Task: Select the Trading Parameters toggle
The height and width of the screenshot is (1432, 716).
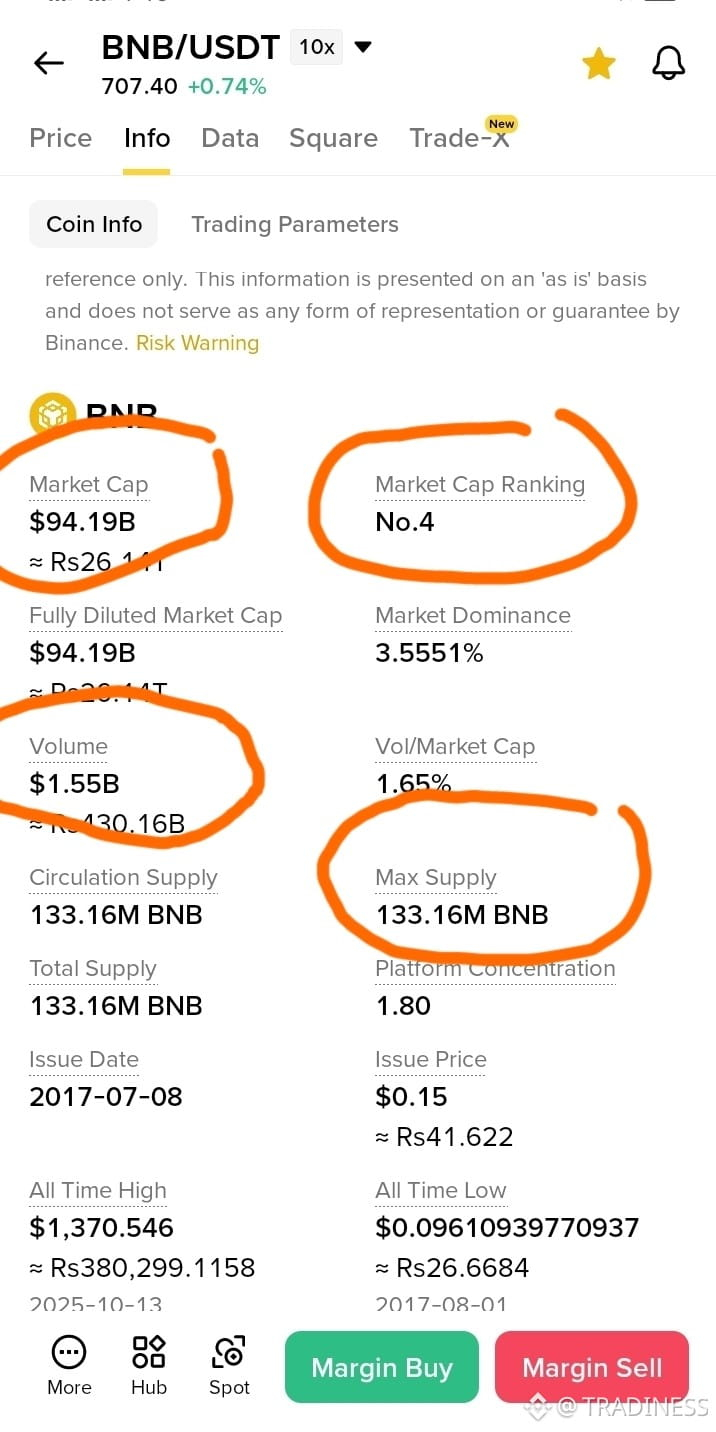Action: (295, 224)
